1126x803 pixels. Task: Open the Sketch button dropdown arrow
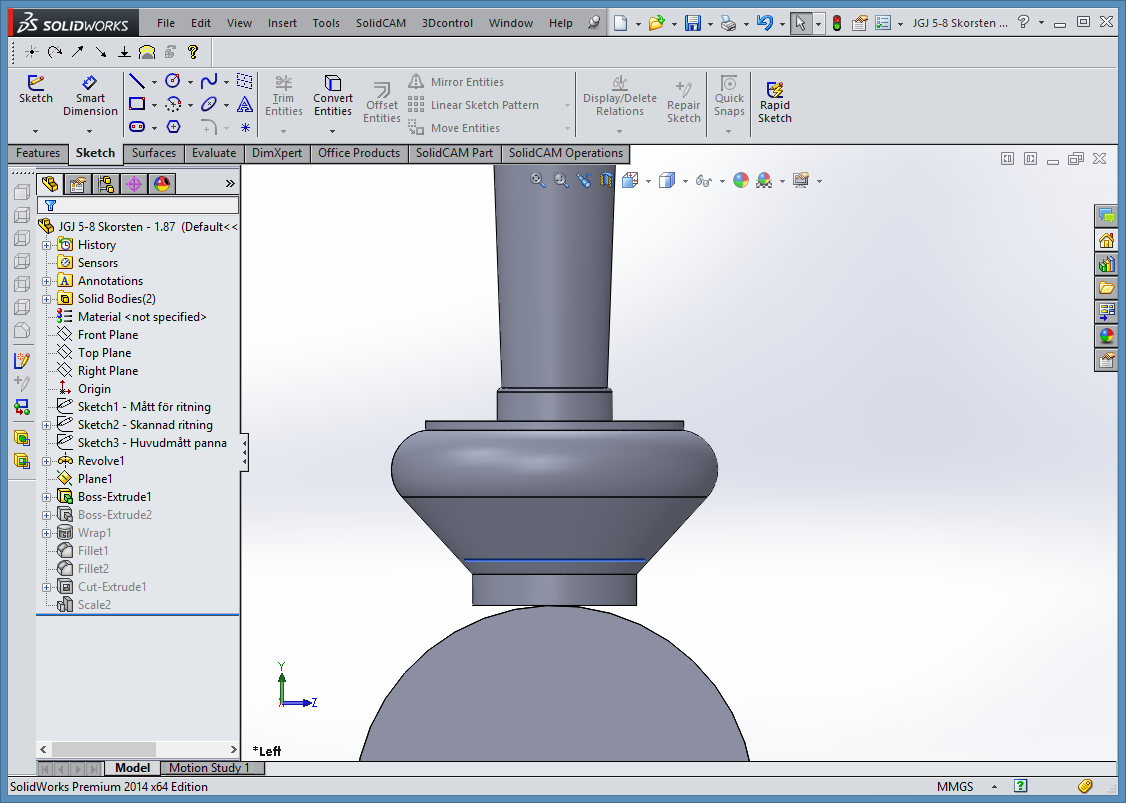[x=35, y=131]
